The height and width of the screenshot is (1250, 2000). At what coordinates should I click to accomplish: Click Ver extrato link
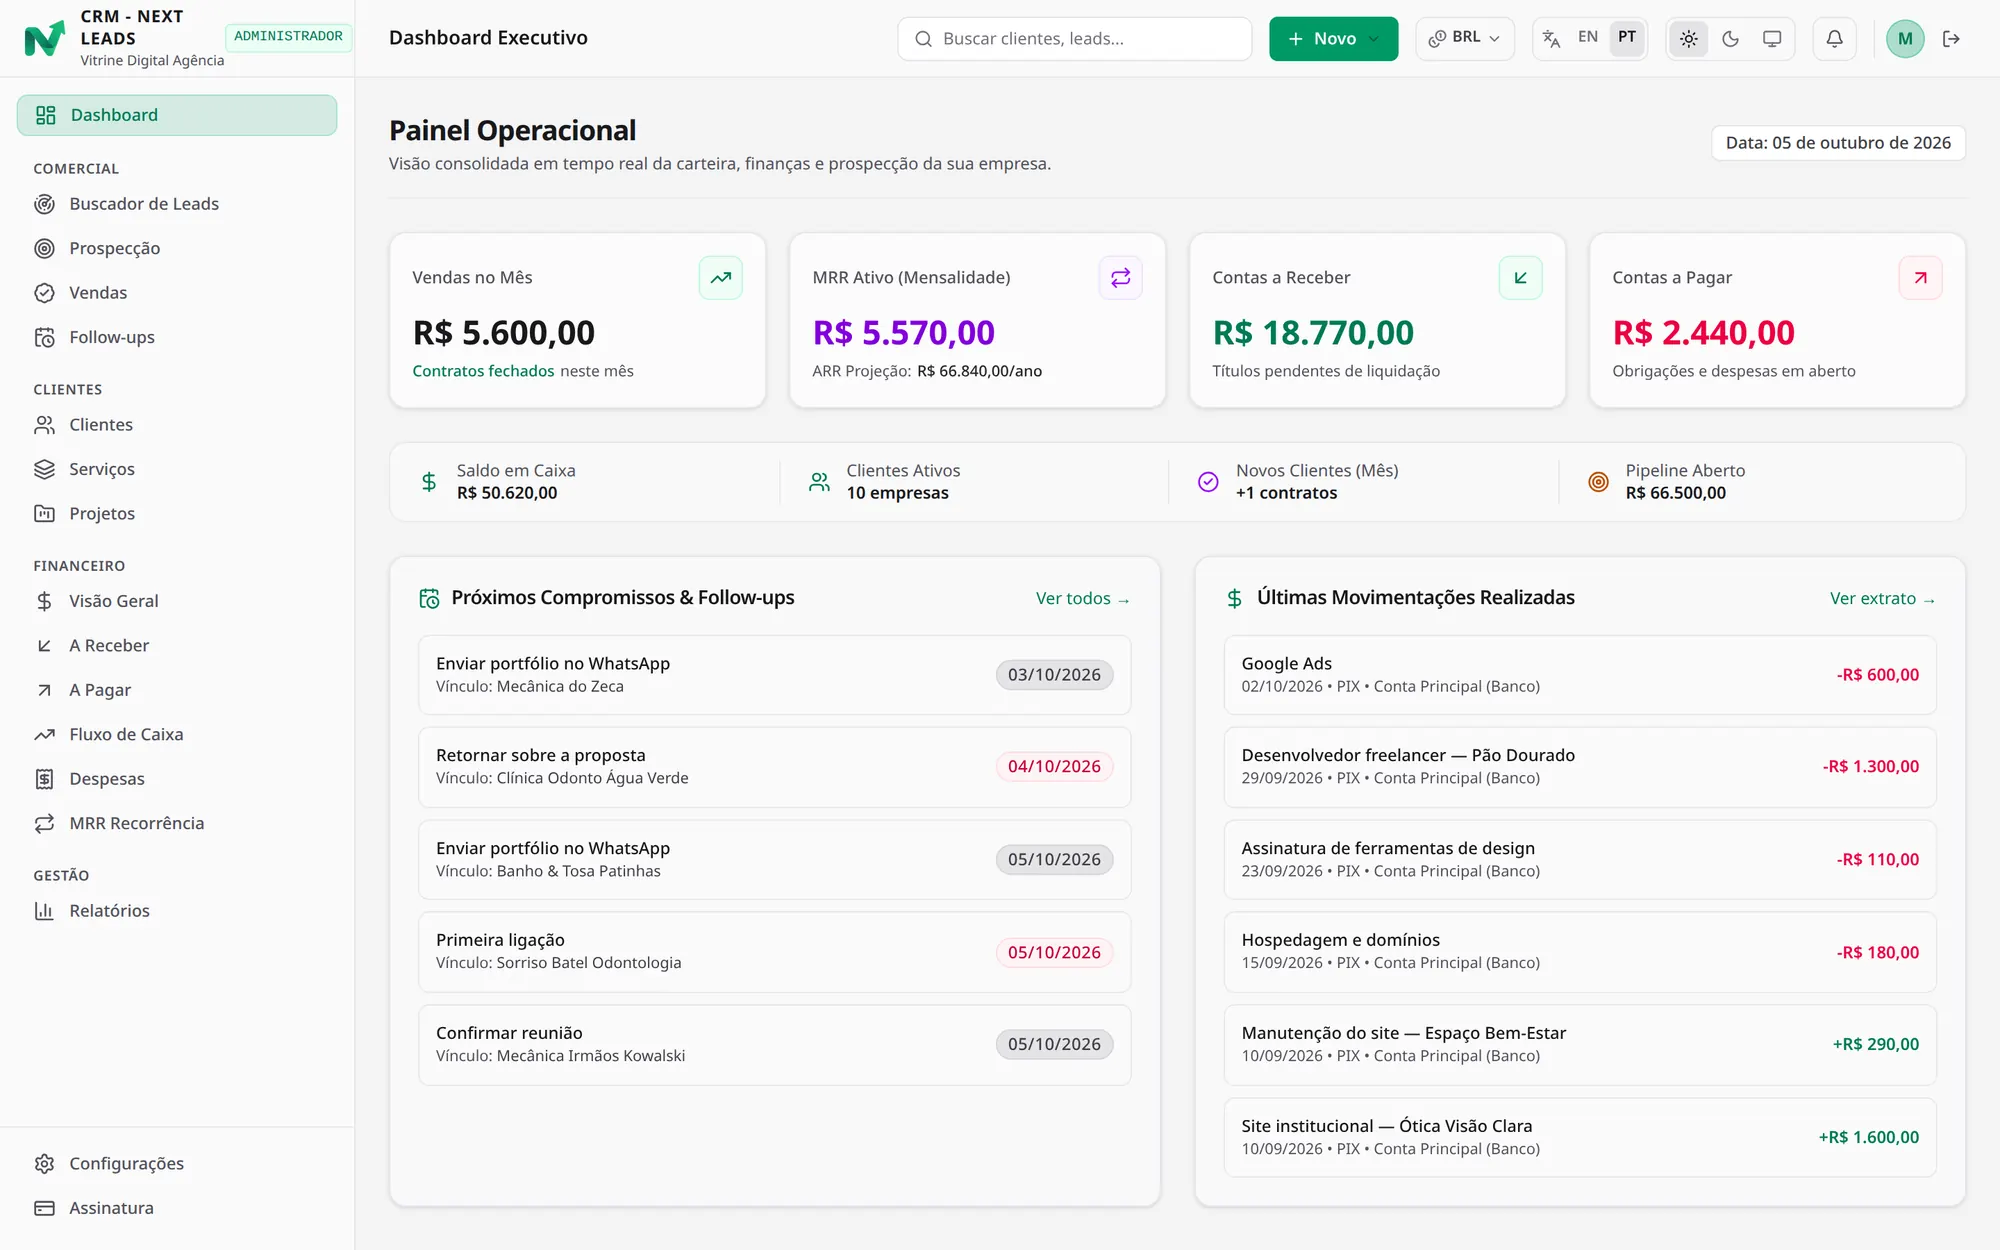click(x=1882, y=598)
